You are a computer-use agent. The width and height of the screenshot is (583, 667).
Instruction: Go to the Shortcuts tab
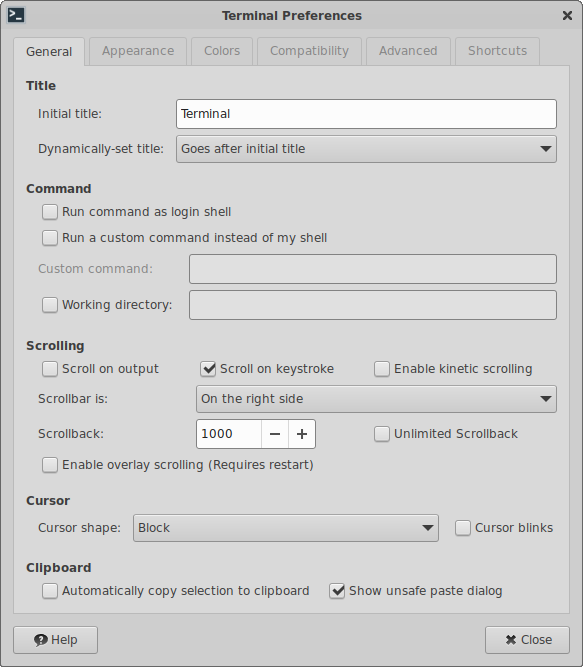click(498, 51)
